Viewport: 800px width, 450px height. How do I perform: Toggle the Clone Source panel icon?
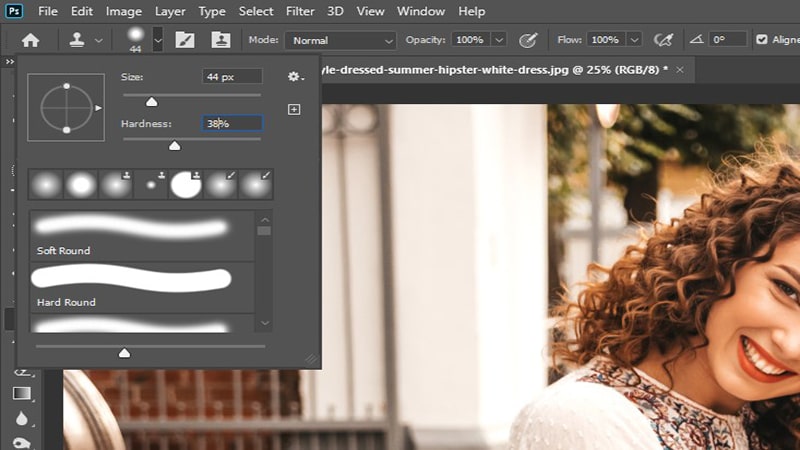coord(220,40)
